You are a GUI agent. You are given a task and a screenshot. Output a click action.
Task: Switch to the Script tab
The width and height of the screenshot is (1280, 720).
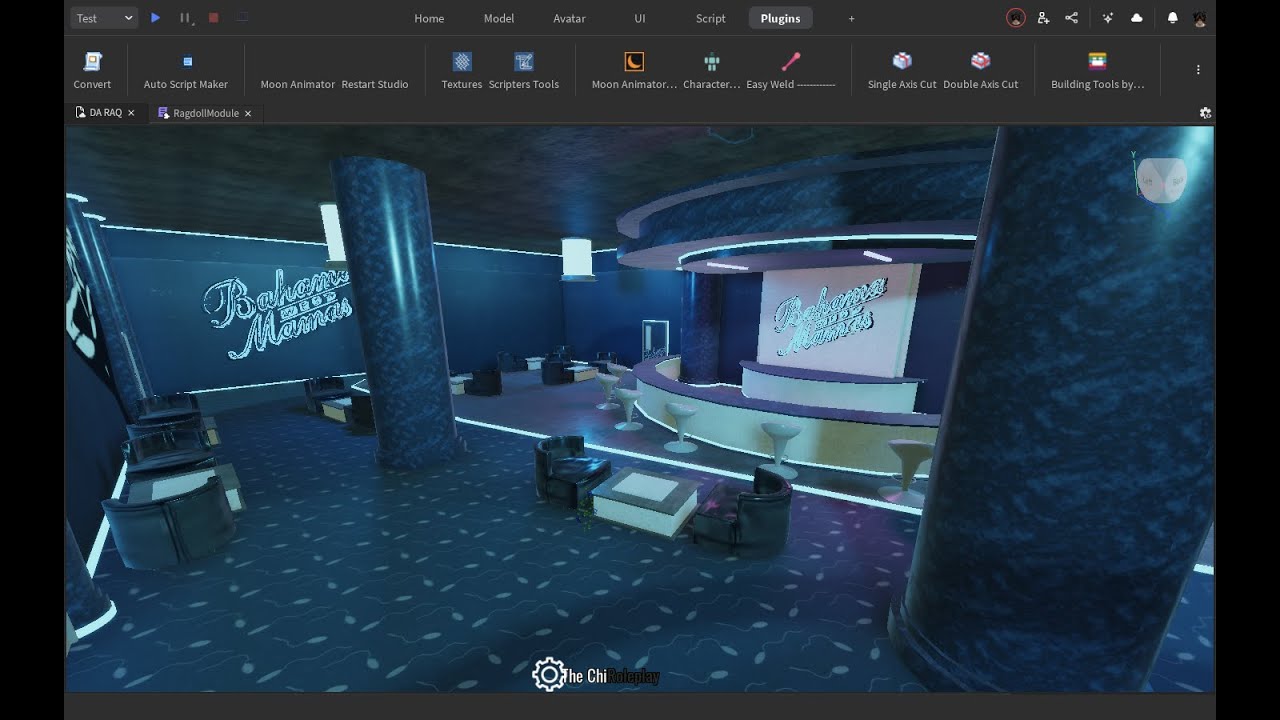[x=711, y=18]
